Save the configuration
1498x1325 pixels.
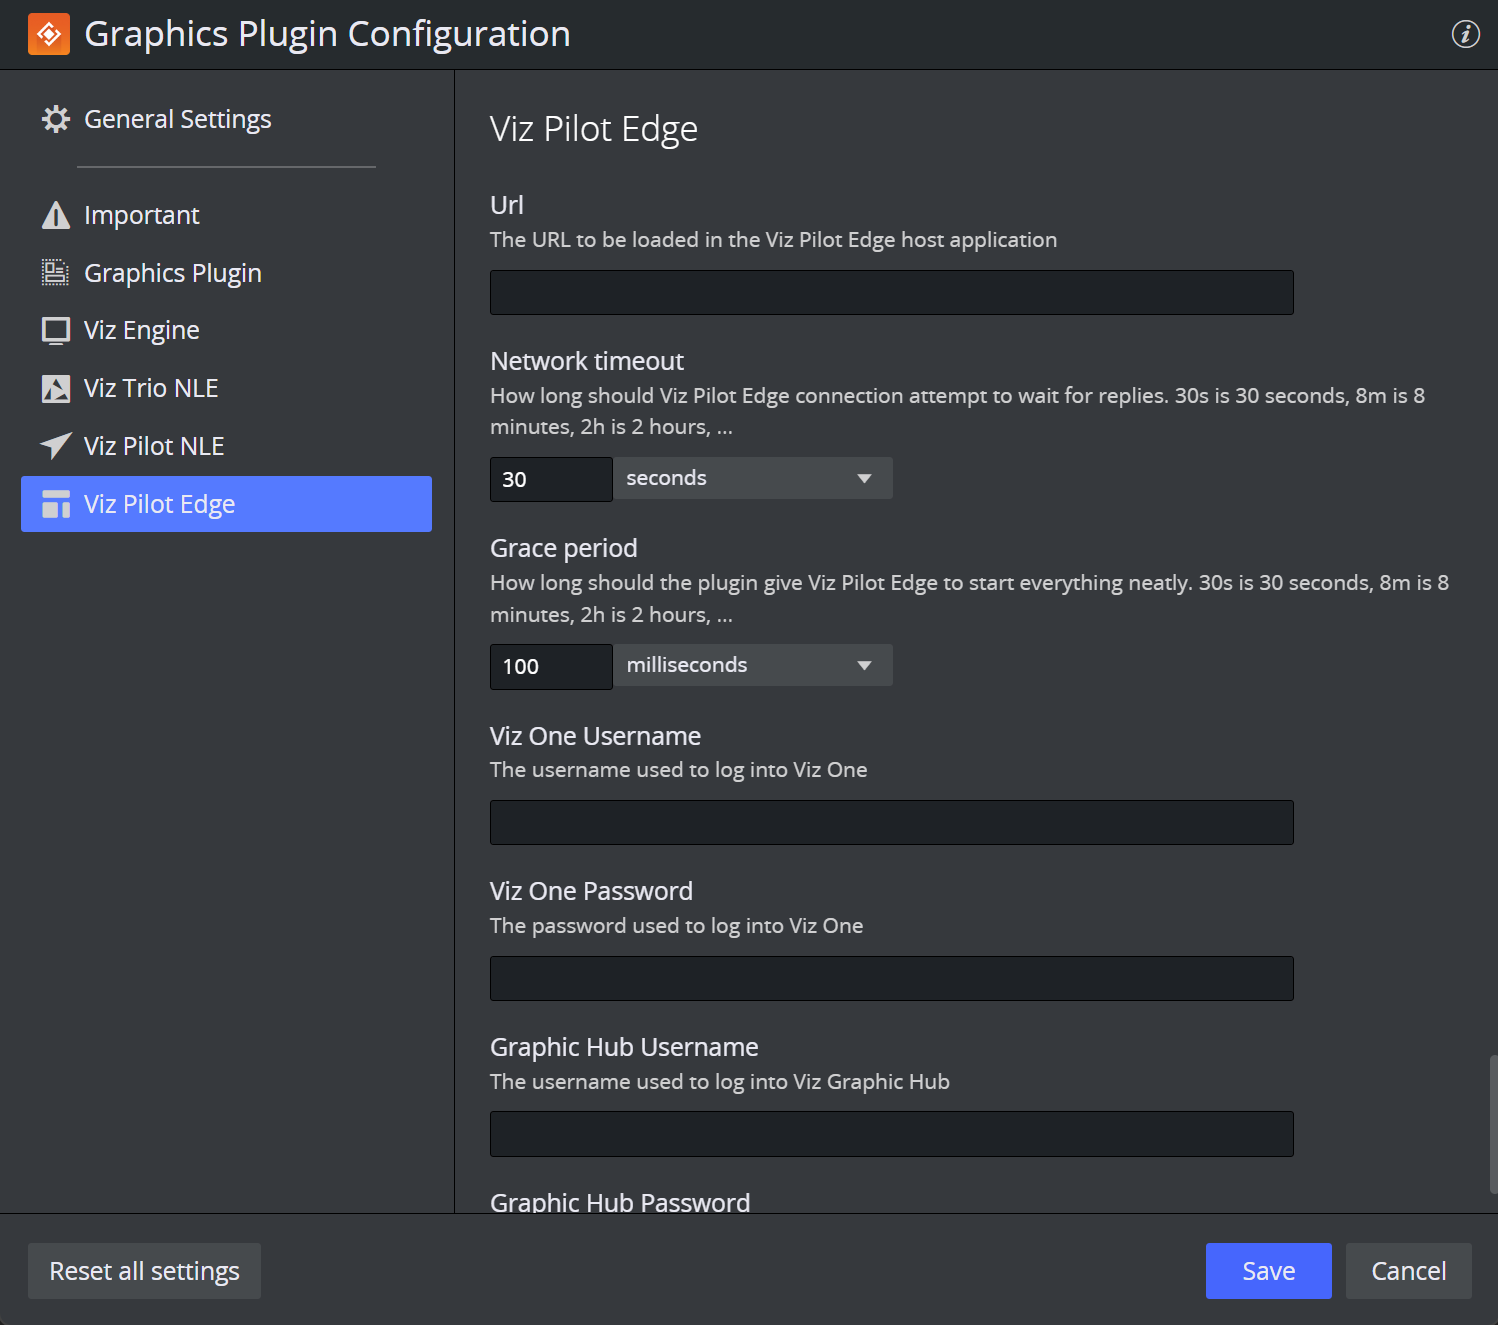(x=1268, y=1271)
